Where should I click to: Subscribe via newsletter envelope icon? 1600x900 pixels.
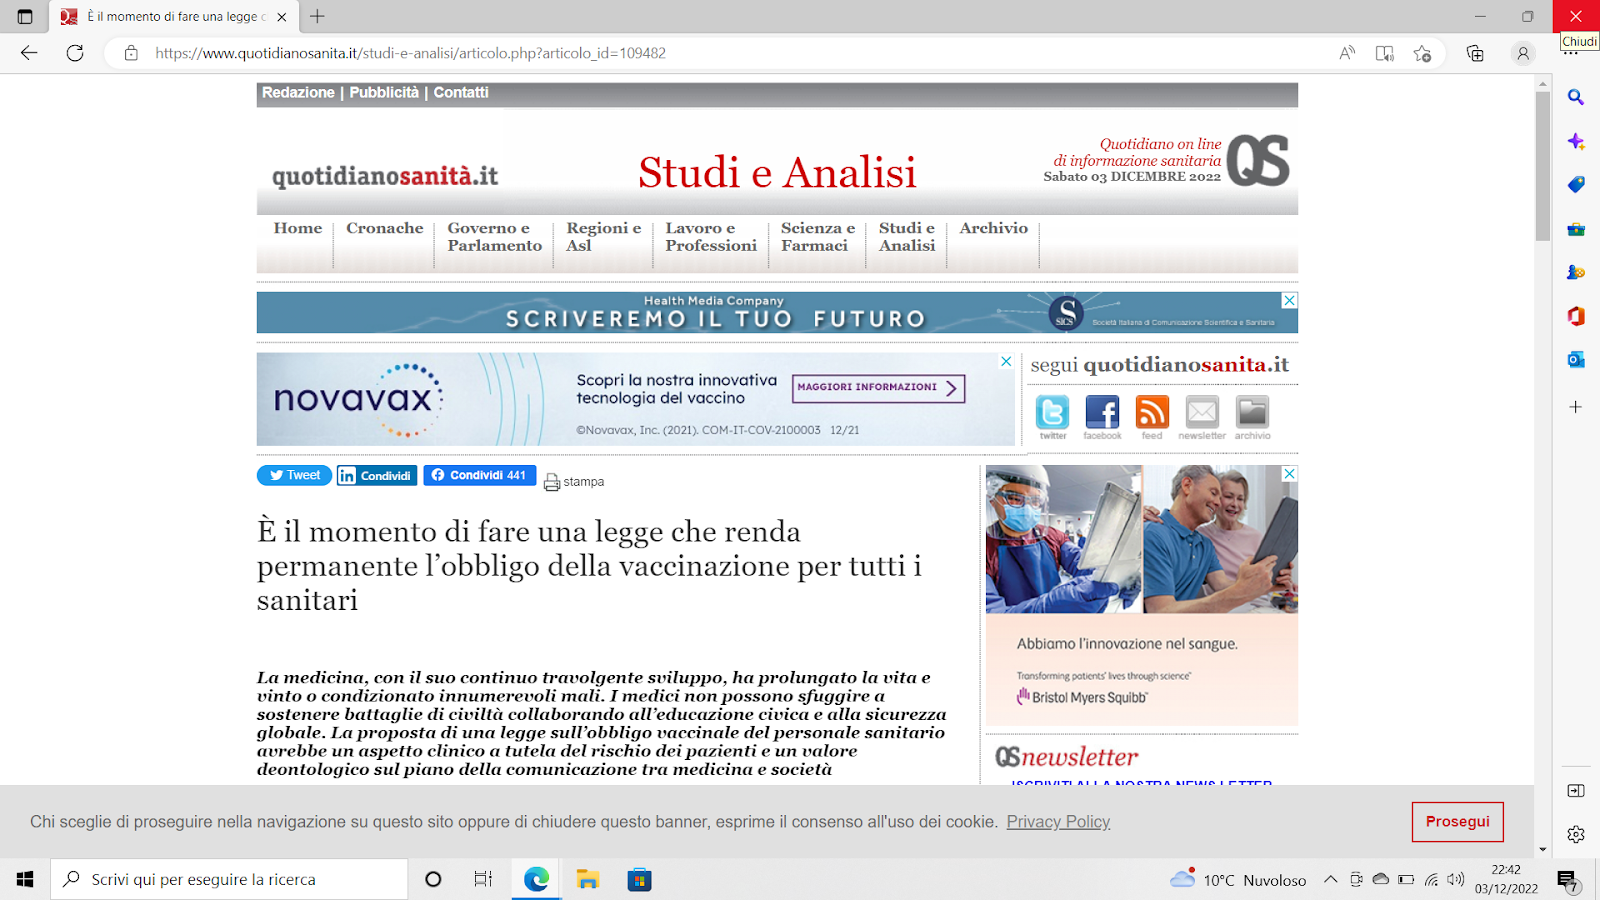coord(1202,412)
